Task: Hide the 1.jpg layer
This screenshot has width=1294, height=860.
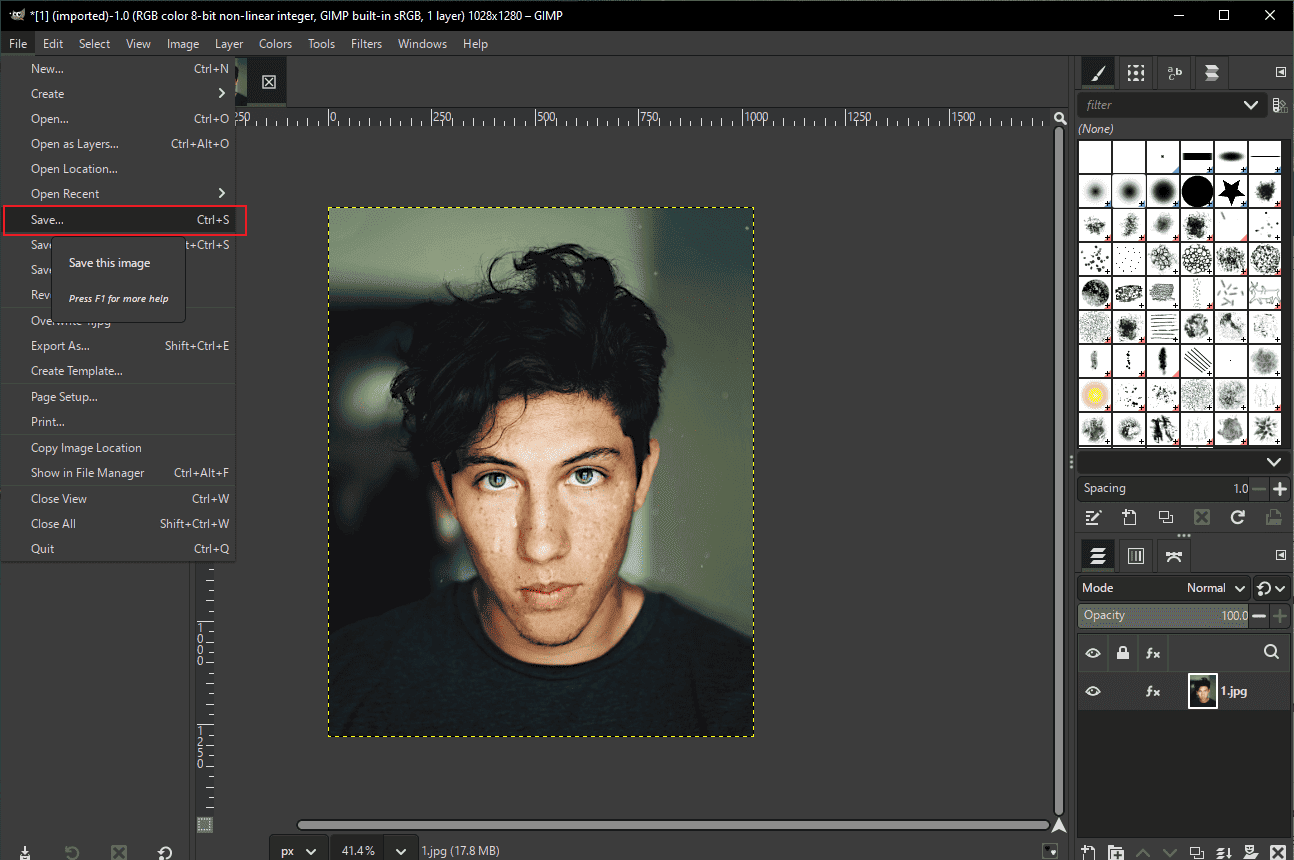Action: coord(1093,691)
